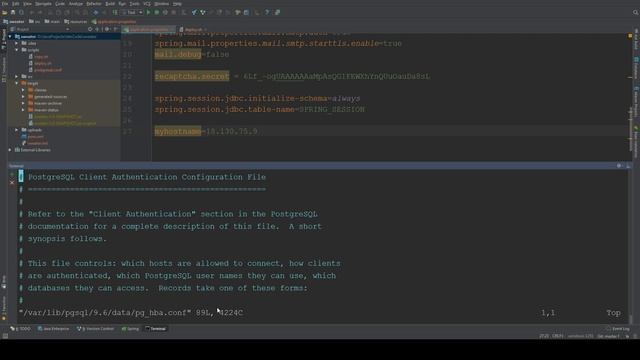Click the VCS Update Project icon
640x360 pixels.
point(194,13)
